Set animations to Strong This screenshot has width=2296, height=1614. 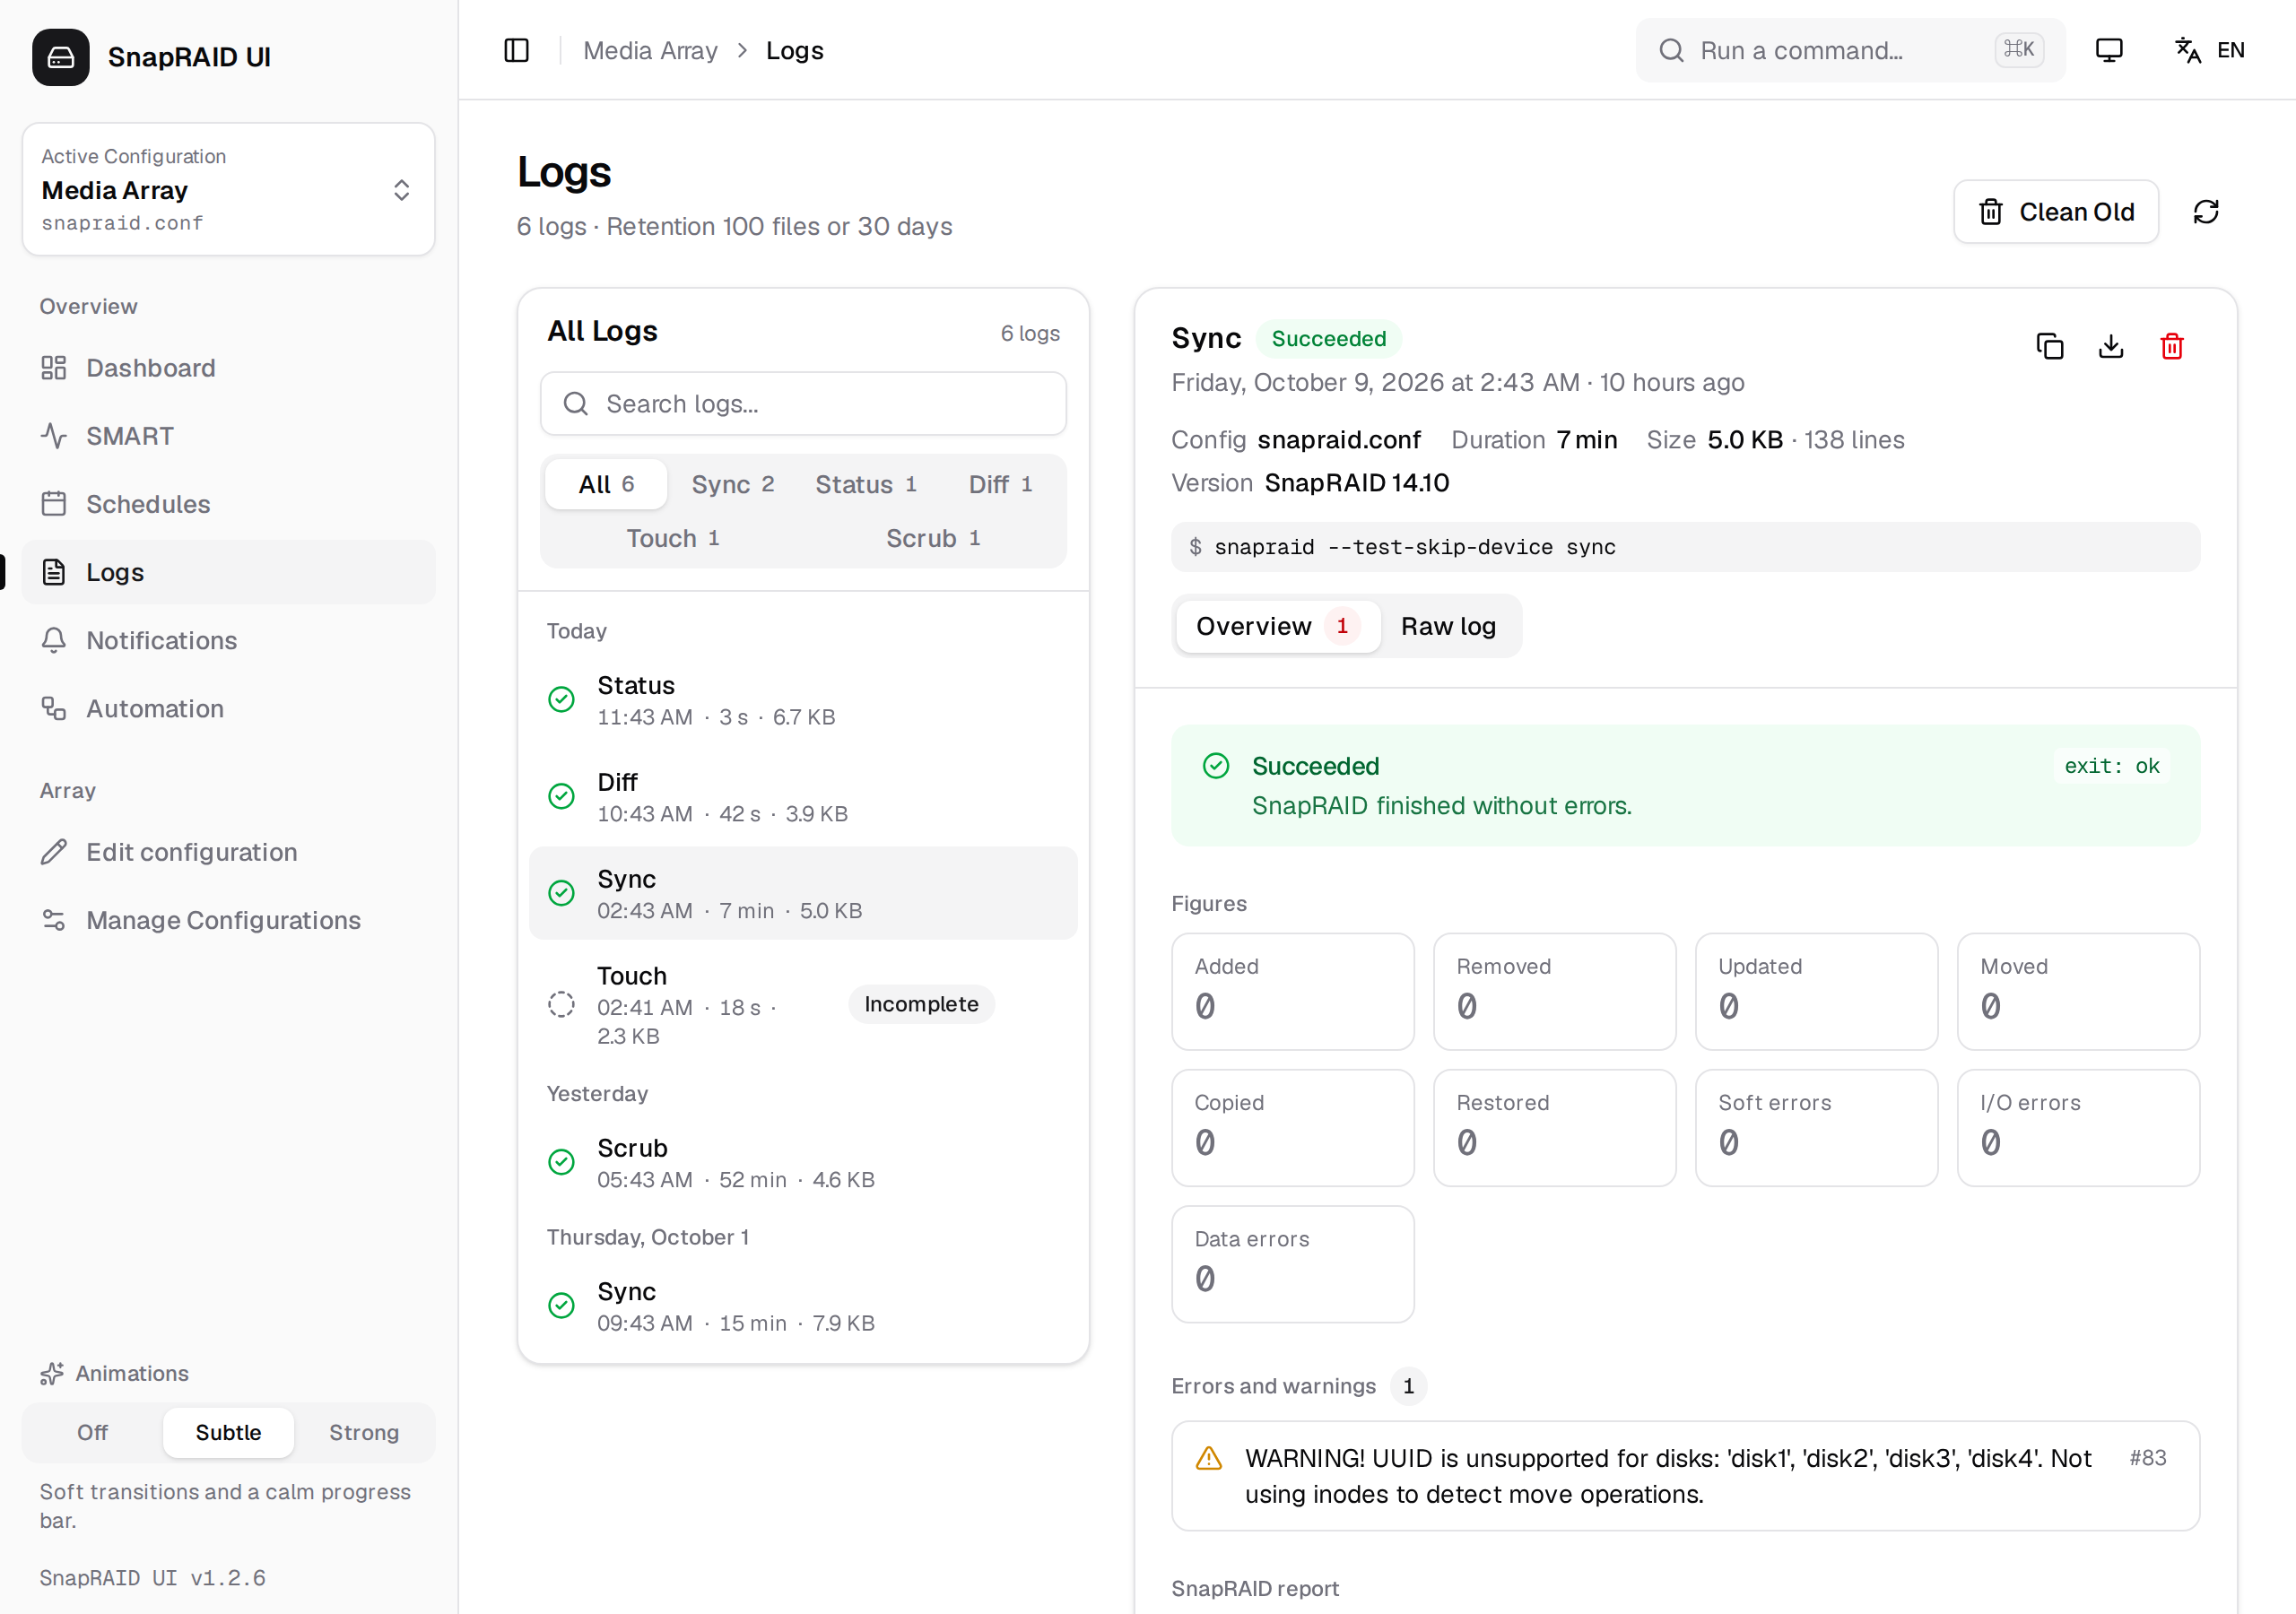[x=364, y=1432]
